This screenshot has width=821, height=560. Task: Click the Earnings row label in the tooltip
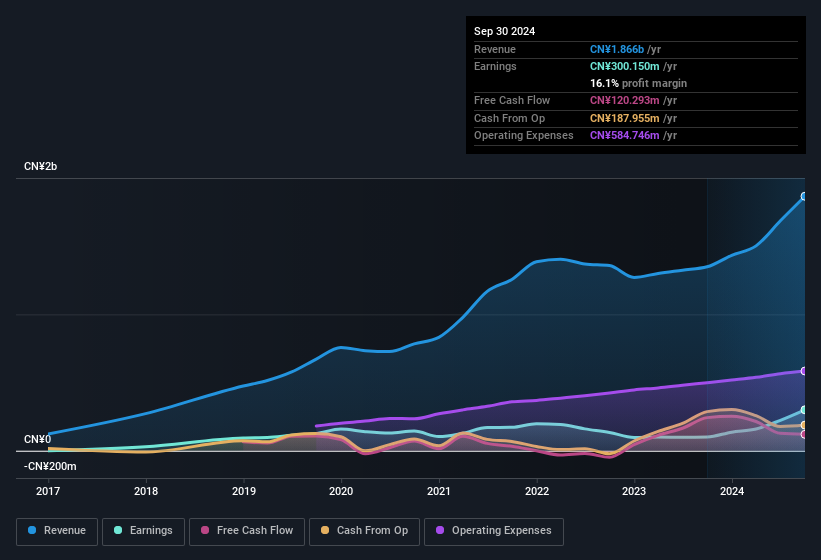click(x=495, y=66)
